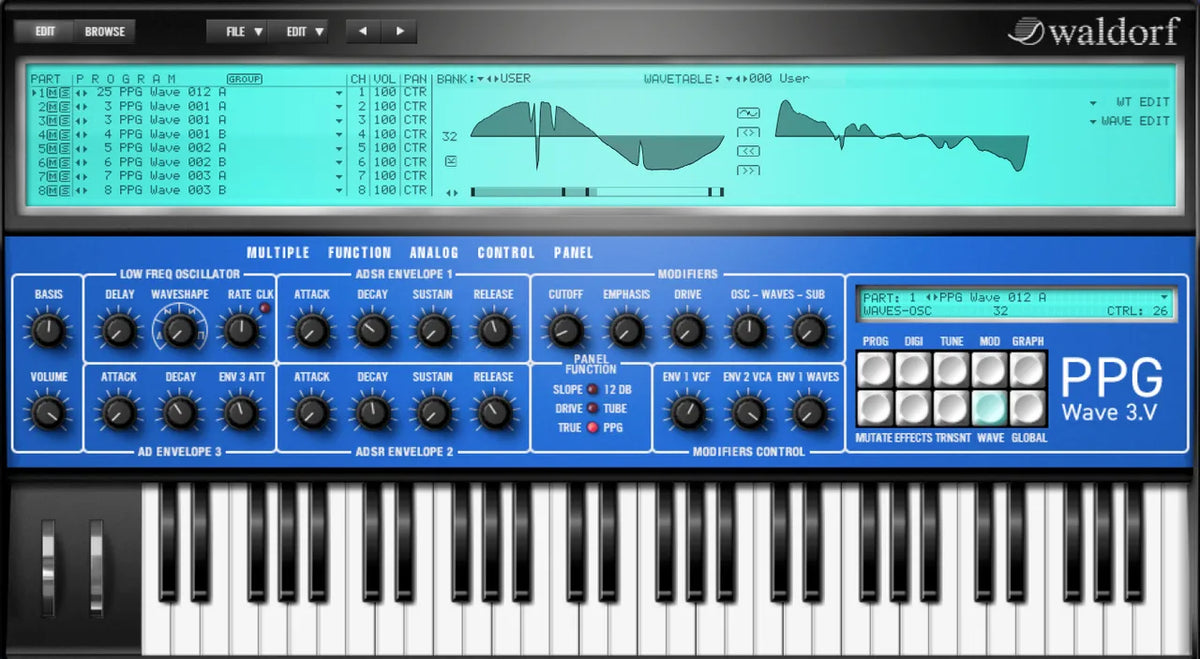Click the wave shift-left icon beside the waveform display

747,151
